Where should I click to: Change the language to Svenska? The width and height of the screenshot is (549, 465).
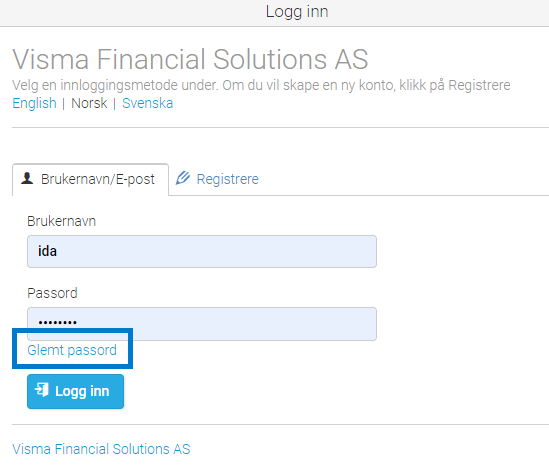pos(147,103)
